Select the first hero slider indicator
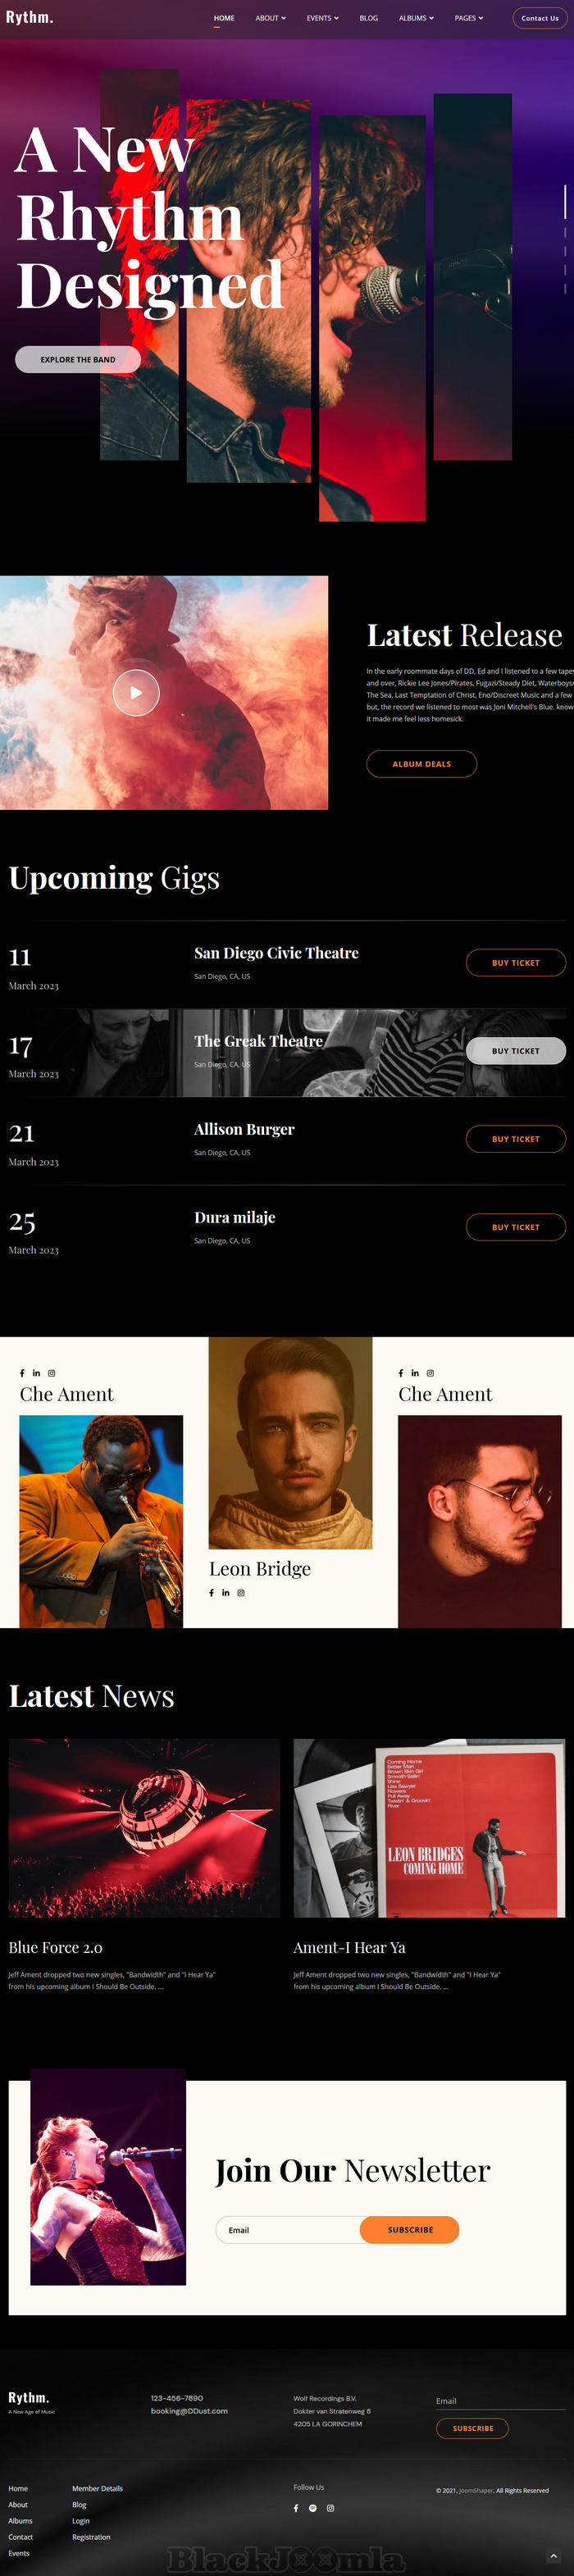 click(x=565, y=202)
